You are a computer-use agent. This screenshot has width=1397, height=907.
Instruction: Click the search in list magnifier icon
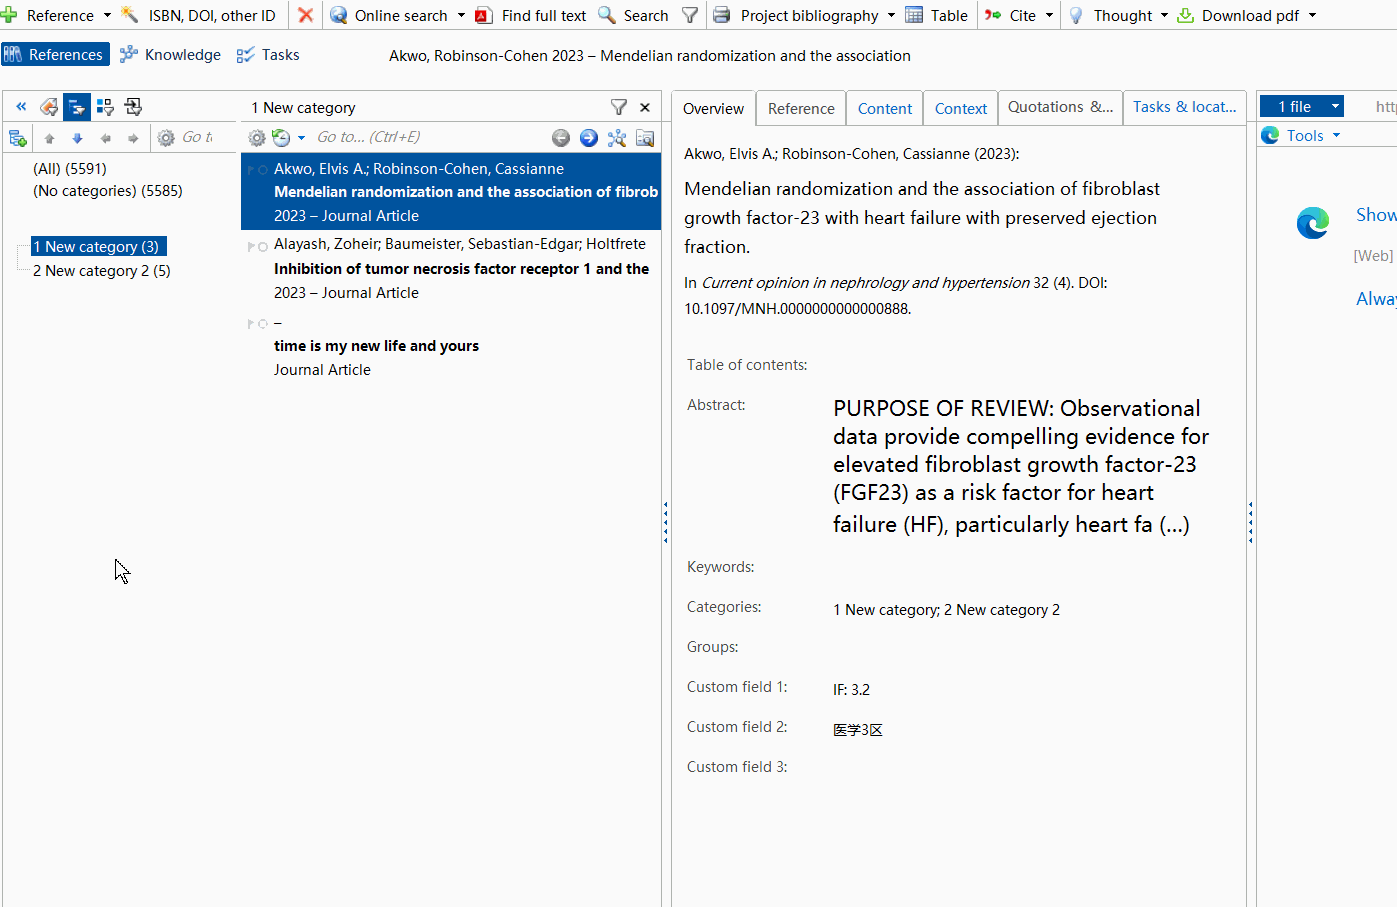[645, 138]
